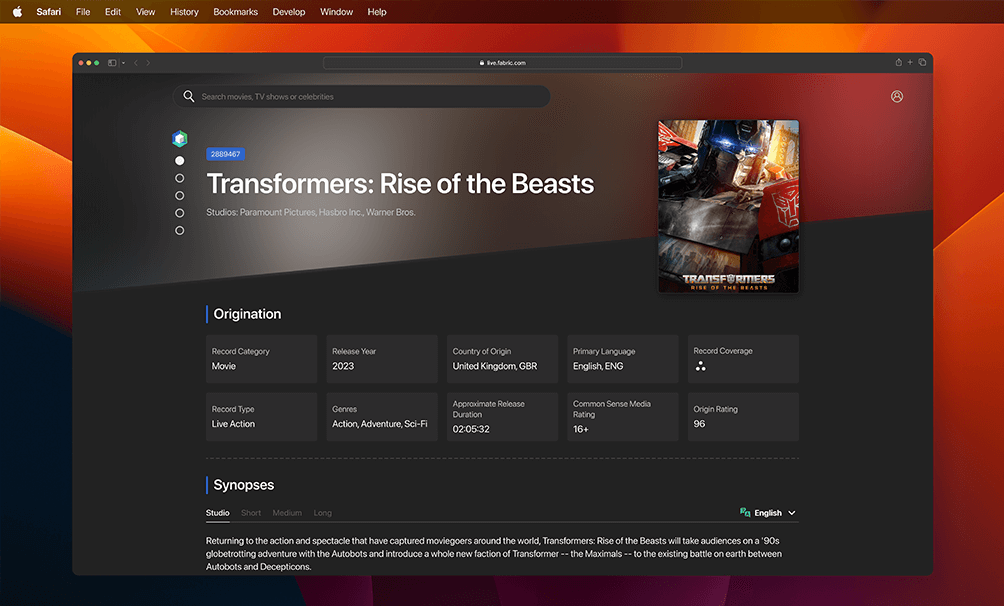Click the Record Type value Live Action
1004x606 pixels.
(233, 423)
